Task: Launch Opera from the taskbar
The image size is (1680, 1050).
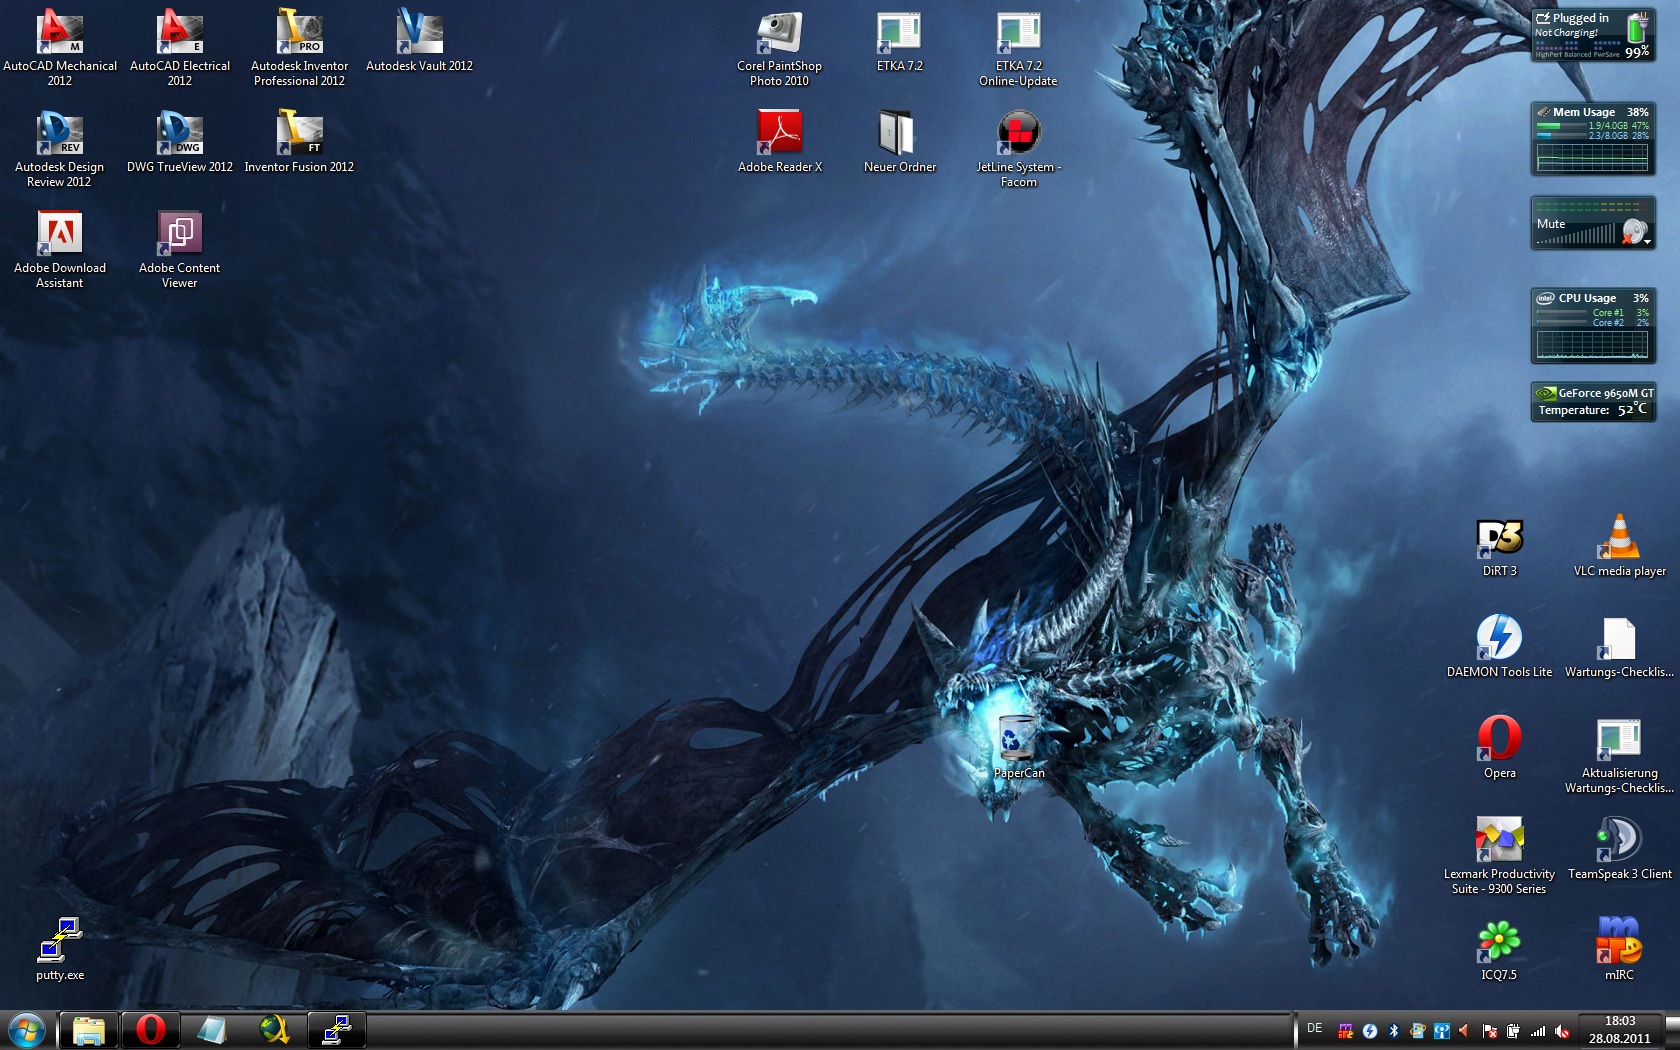Action: 151,1030
